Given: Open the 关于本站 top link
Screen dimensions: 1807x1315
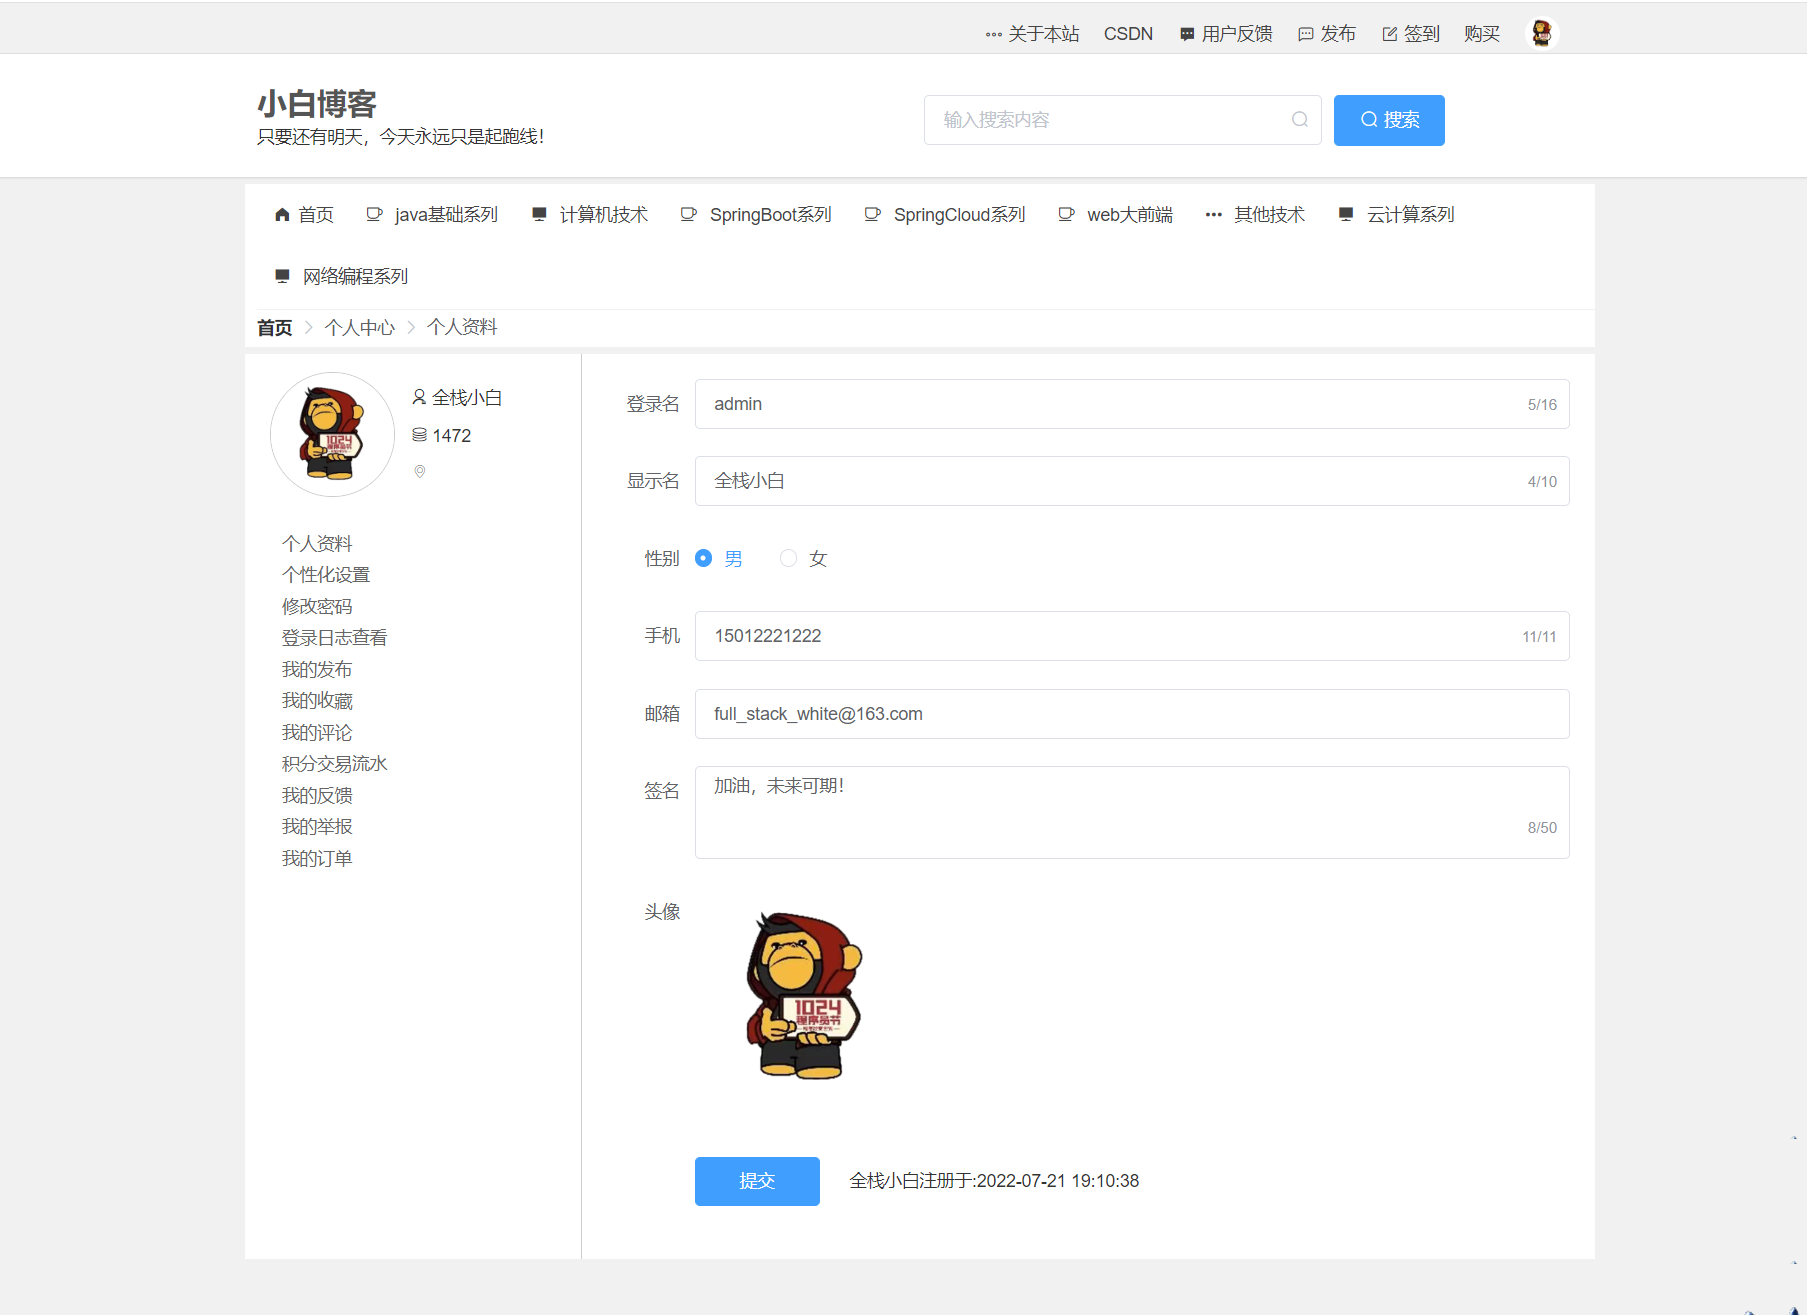Looking at the screenshot, I should (1043, 34).
